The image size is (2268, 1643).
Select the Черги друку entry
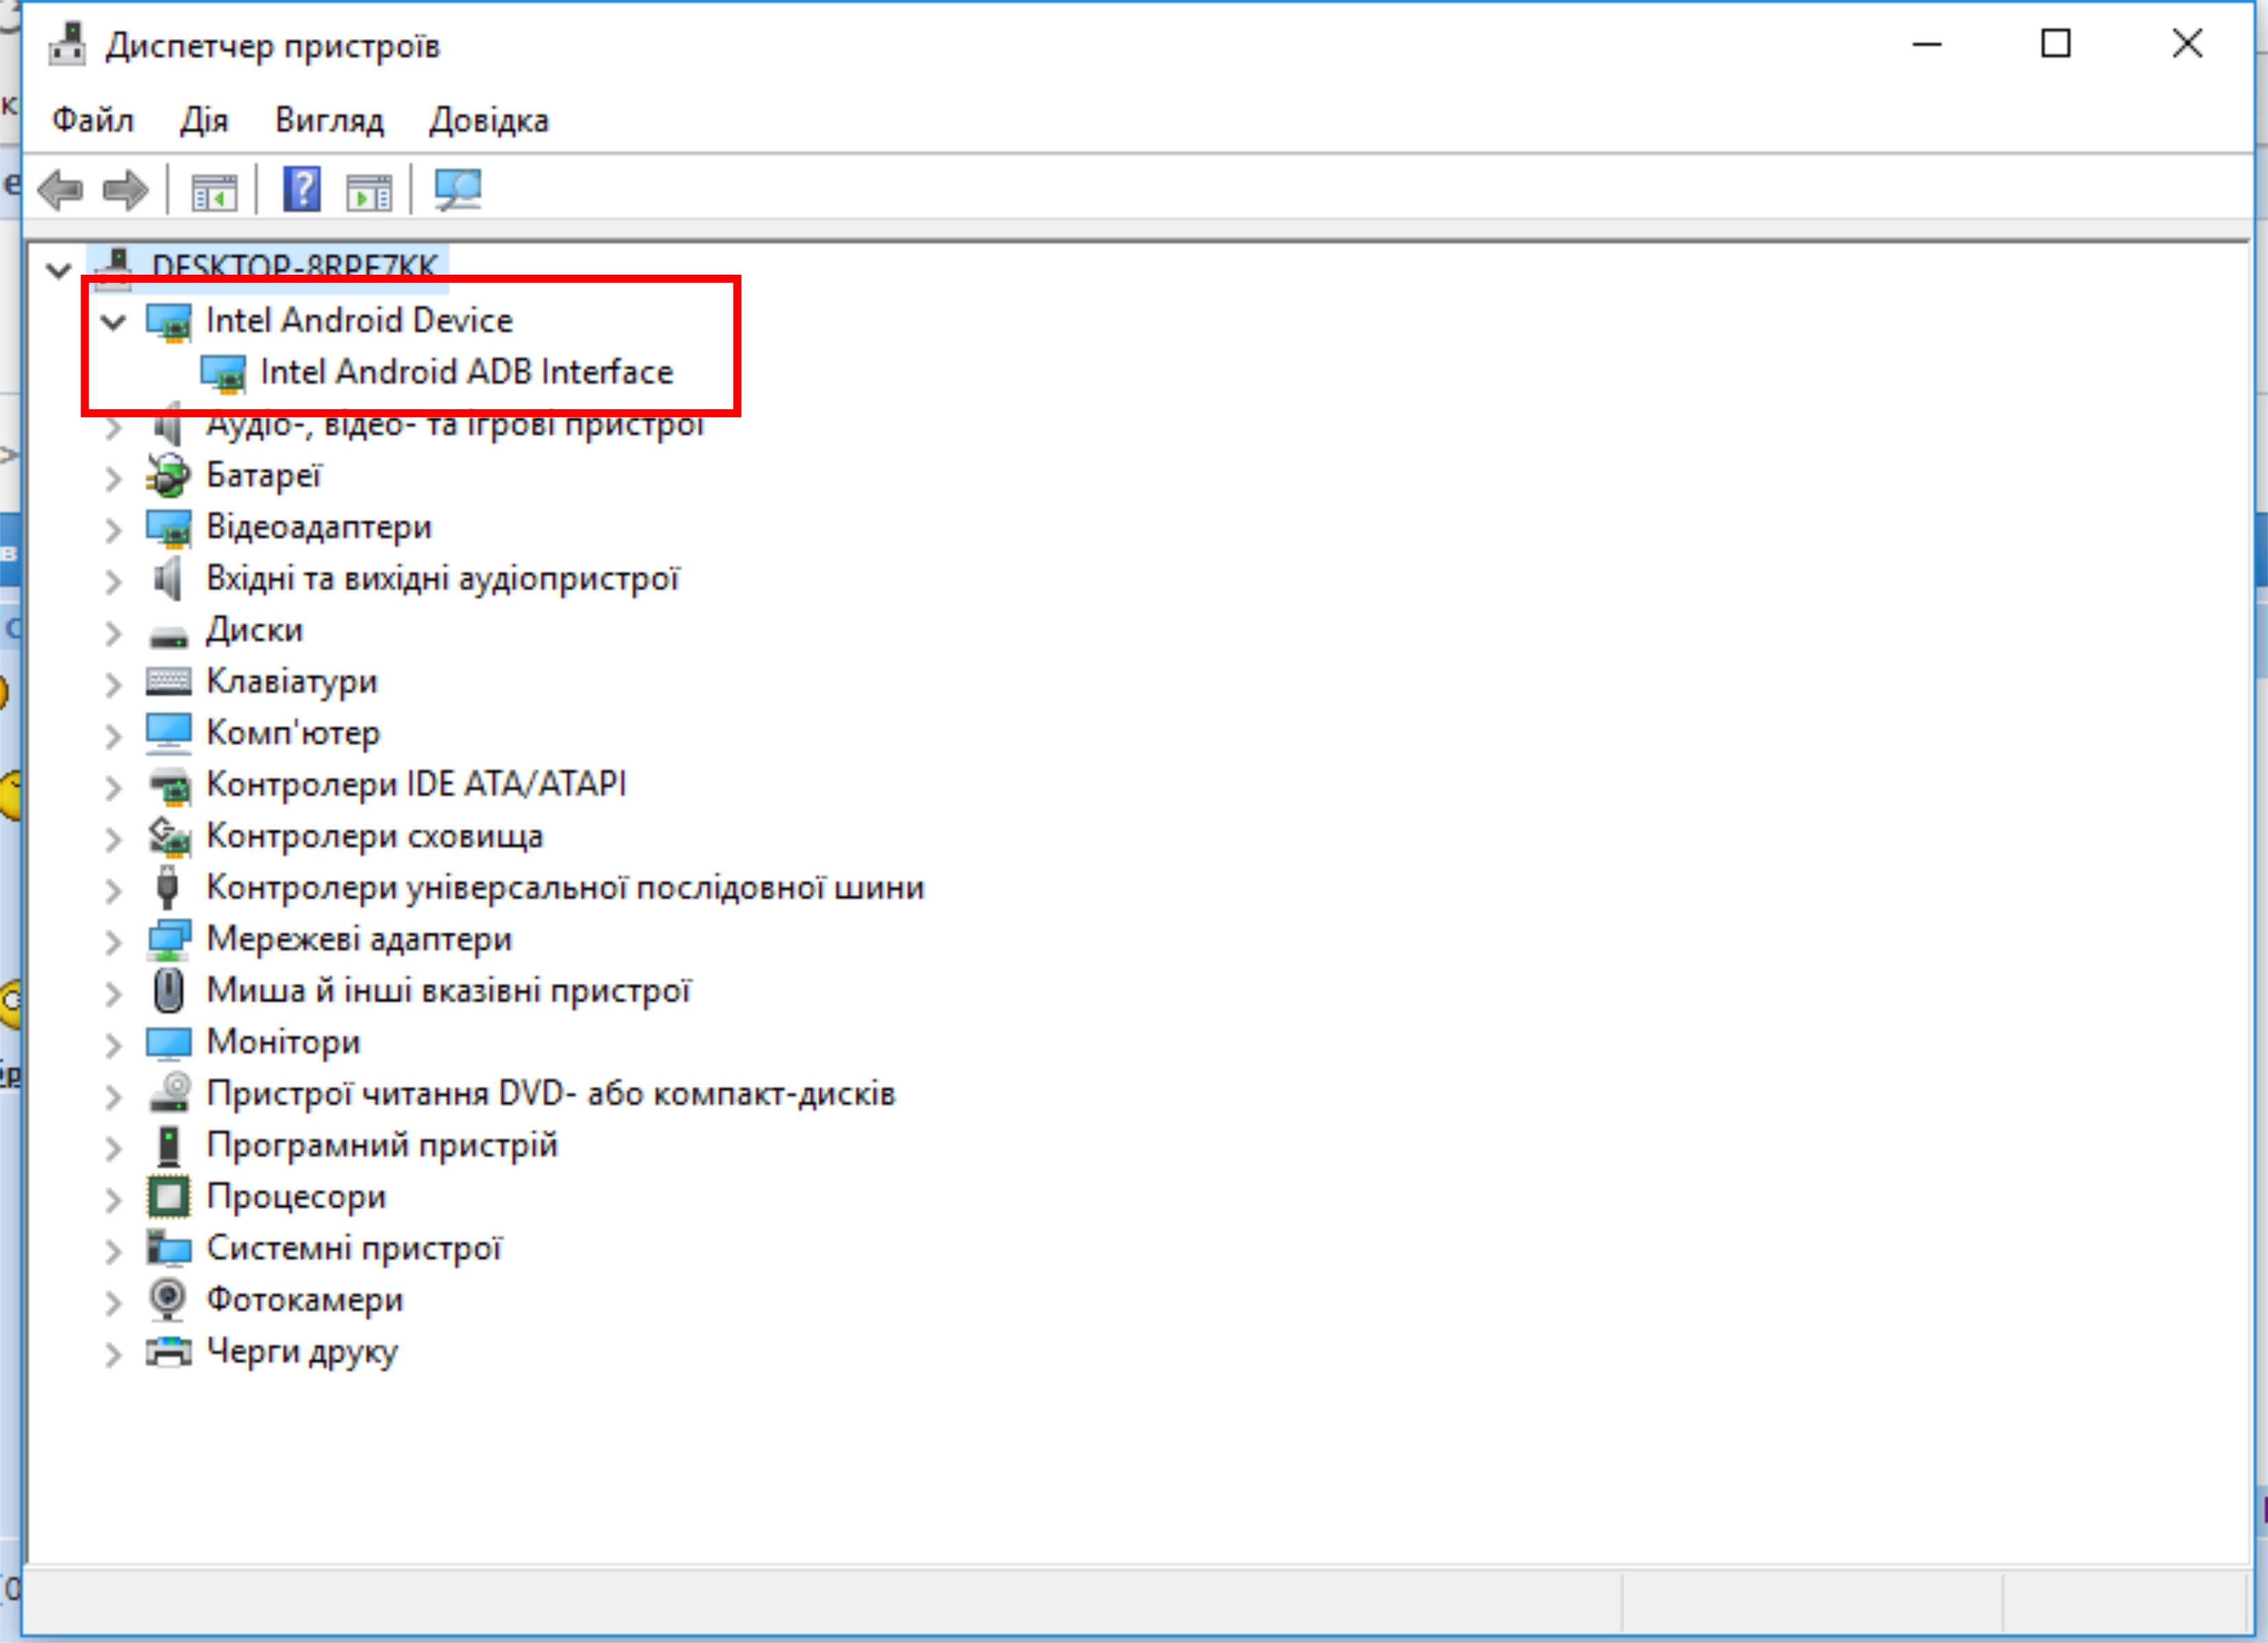(301, 1351)
